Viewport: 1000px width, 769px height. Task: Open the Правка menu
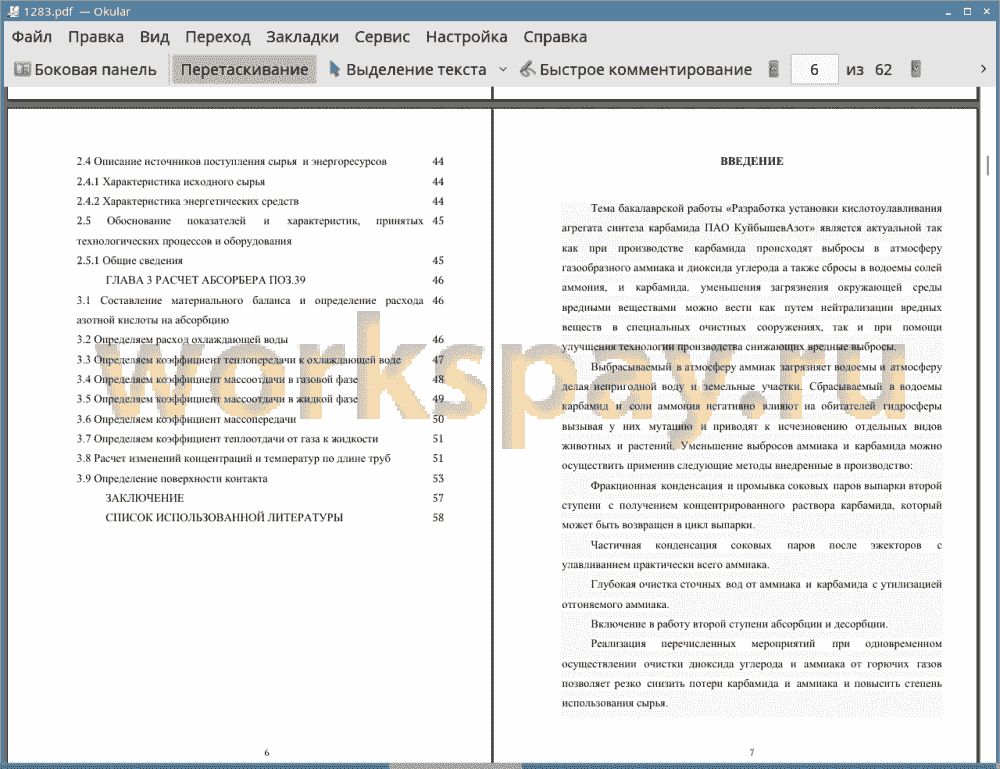pos(96,37)
